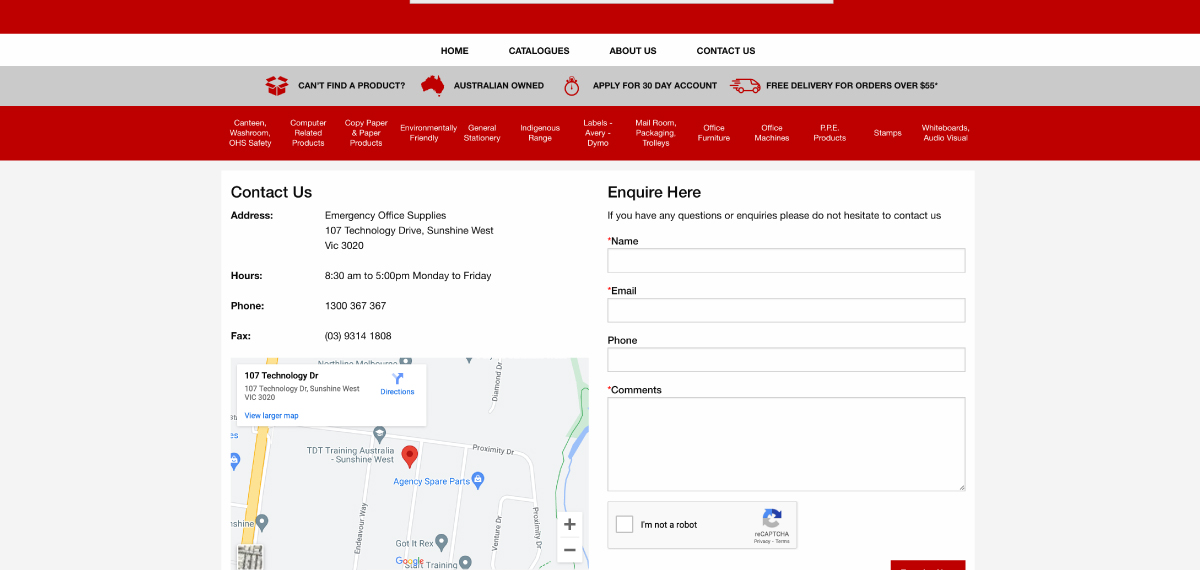
Task: Click the TDT Training Australia map marker
Action: (379, 434)
